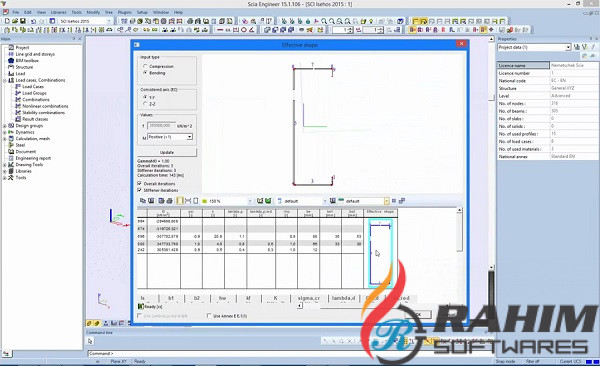600x366 pixels.
Task: Open the Modify menu
Action: coord(93,12)
